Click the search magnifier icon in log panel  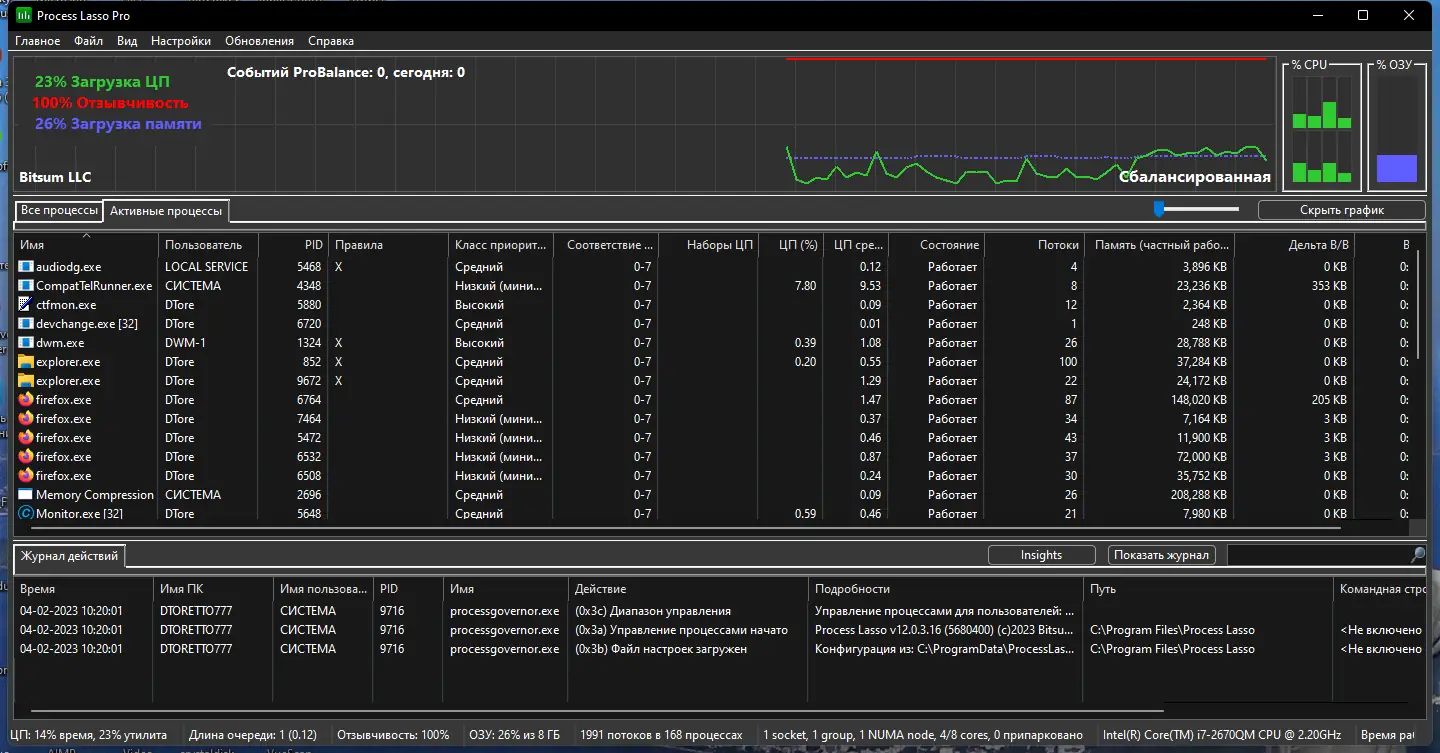[1418, 555]
